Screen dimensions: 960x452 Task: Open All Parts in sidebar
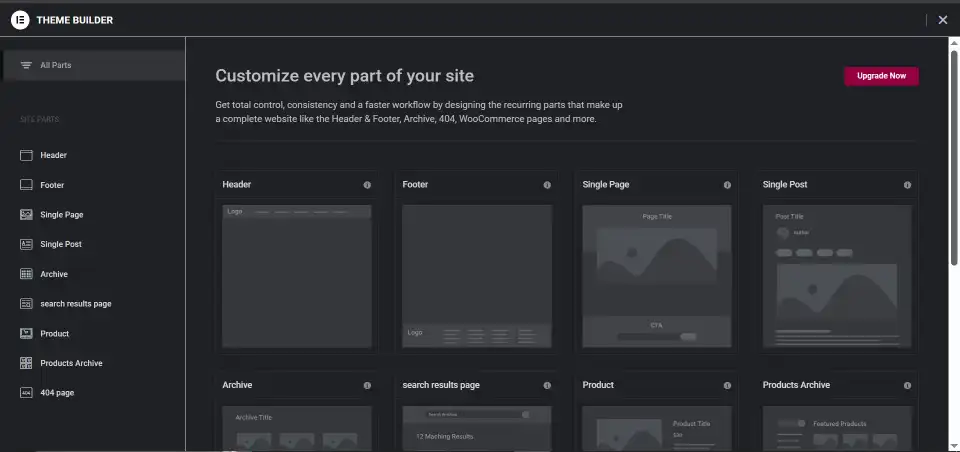pyautogui.click(x=93, y=66)
